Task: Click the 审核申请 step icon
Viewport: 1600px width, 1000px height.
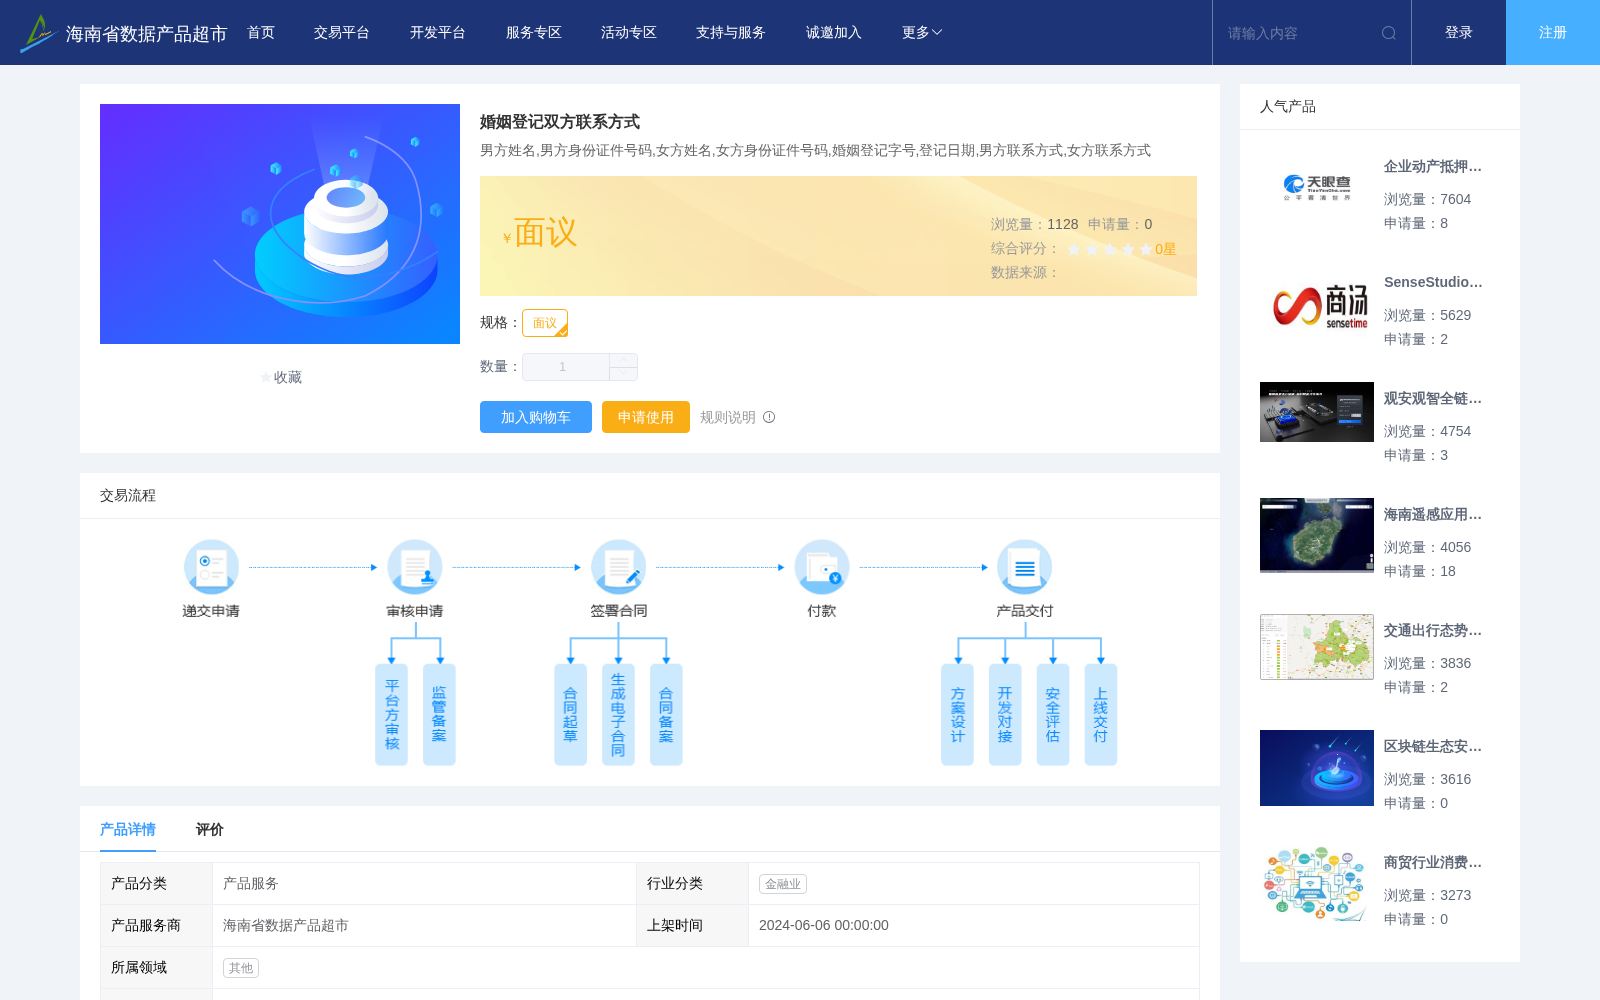Action: pos(415,567)
